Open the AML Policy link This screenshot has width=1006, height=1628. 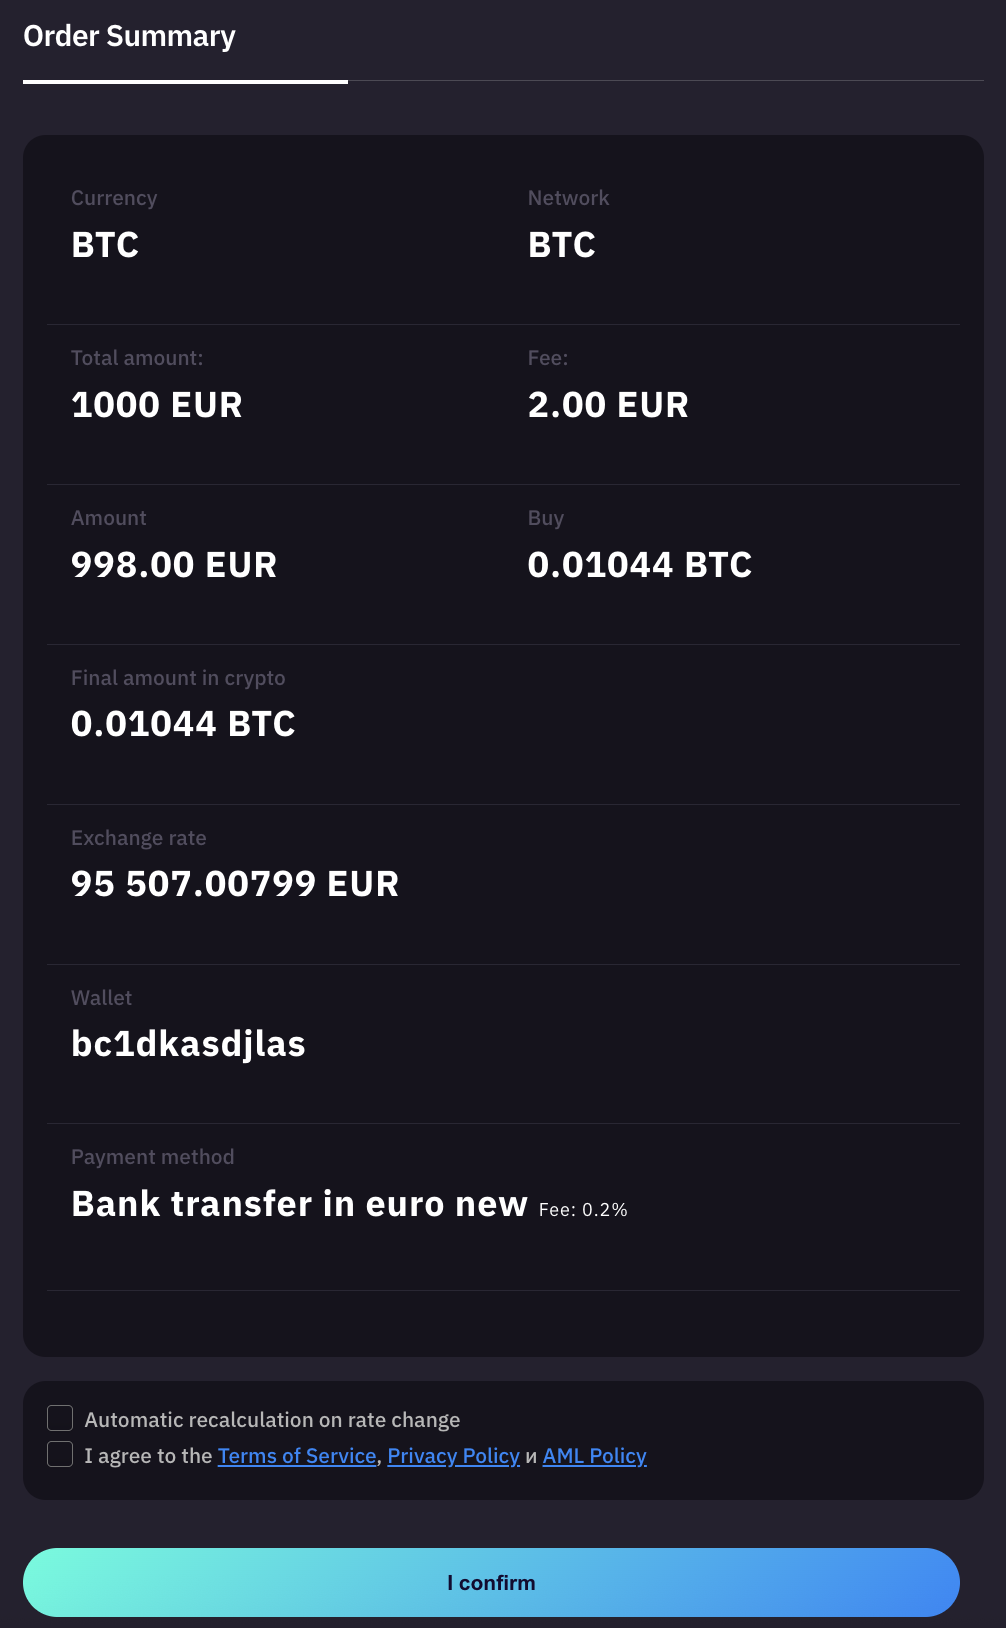coord(594,1456)
